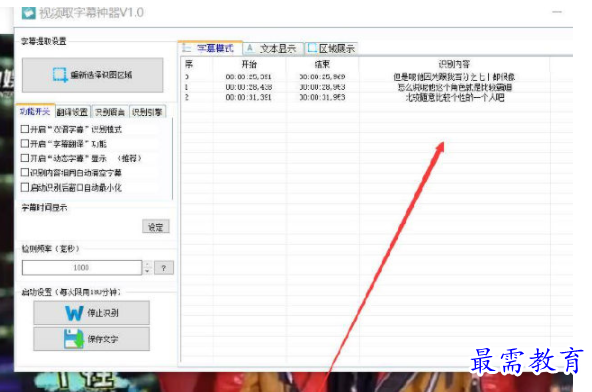Open the 区域展示 tab

click(331, 48)
